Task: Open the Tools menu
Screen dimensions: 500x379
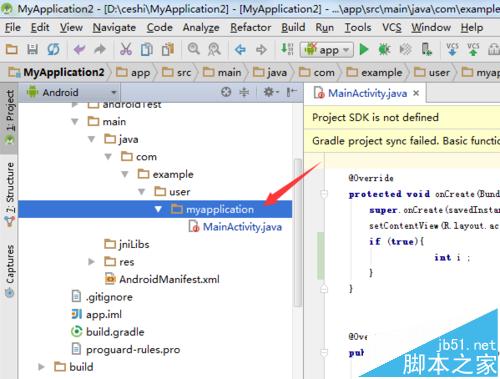Action: point(358,27)
